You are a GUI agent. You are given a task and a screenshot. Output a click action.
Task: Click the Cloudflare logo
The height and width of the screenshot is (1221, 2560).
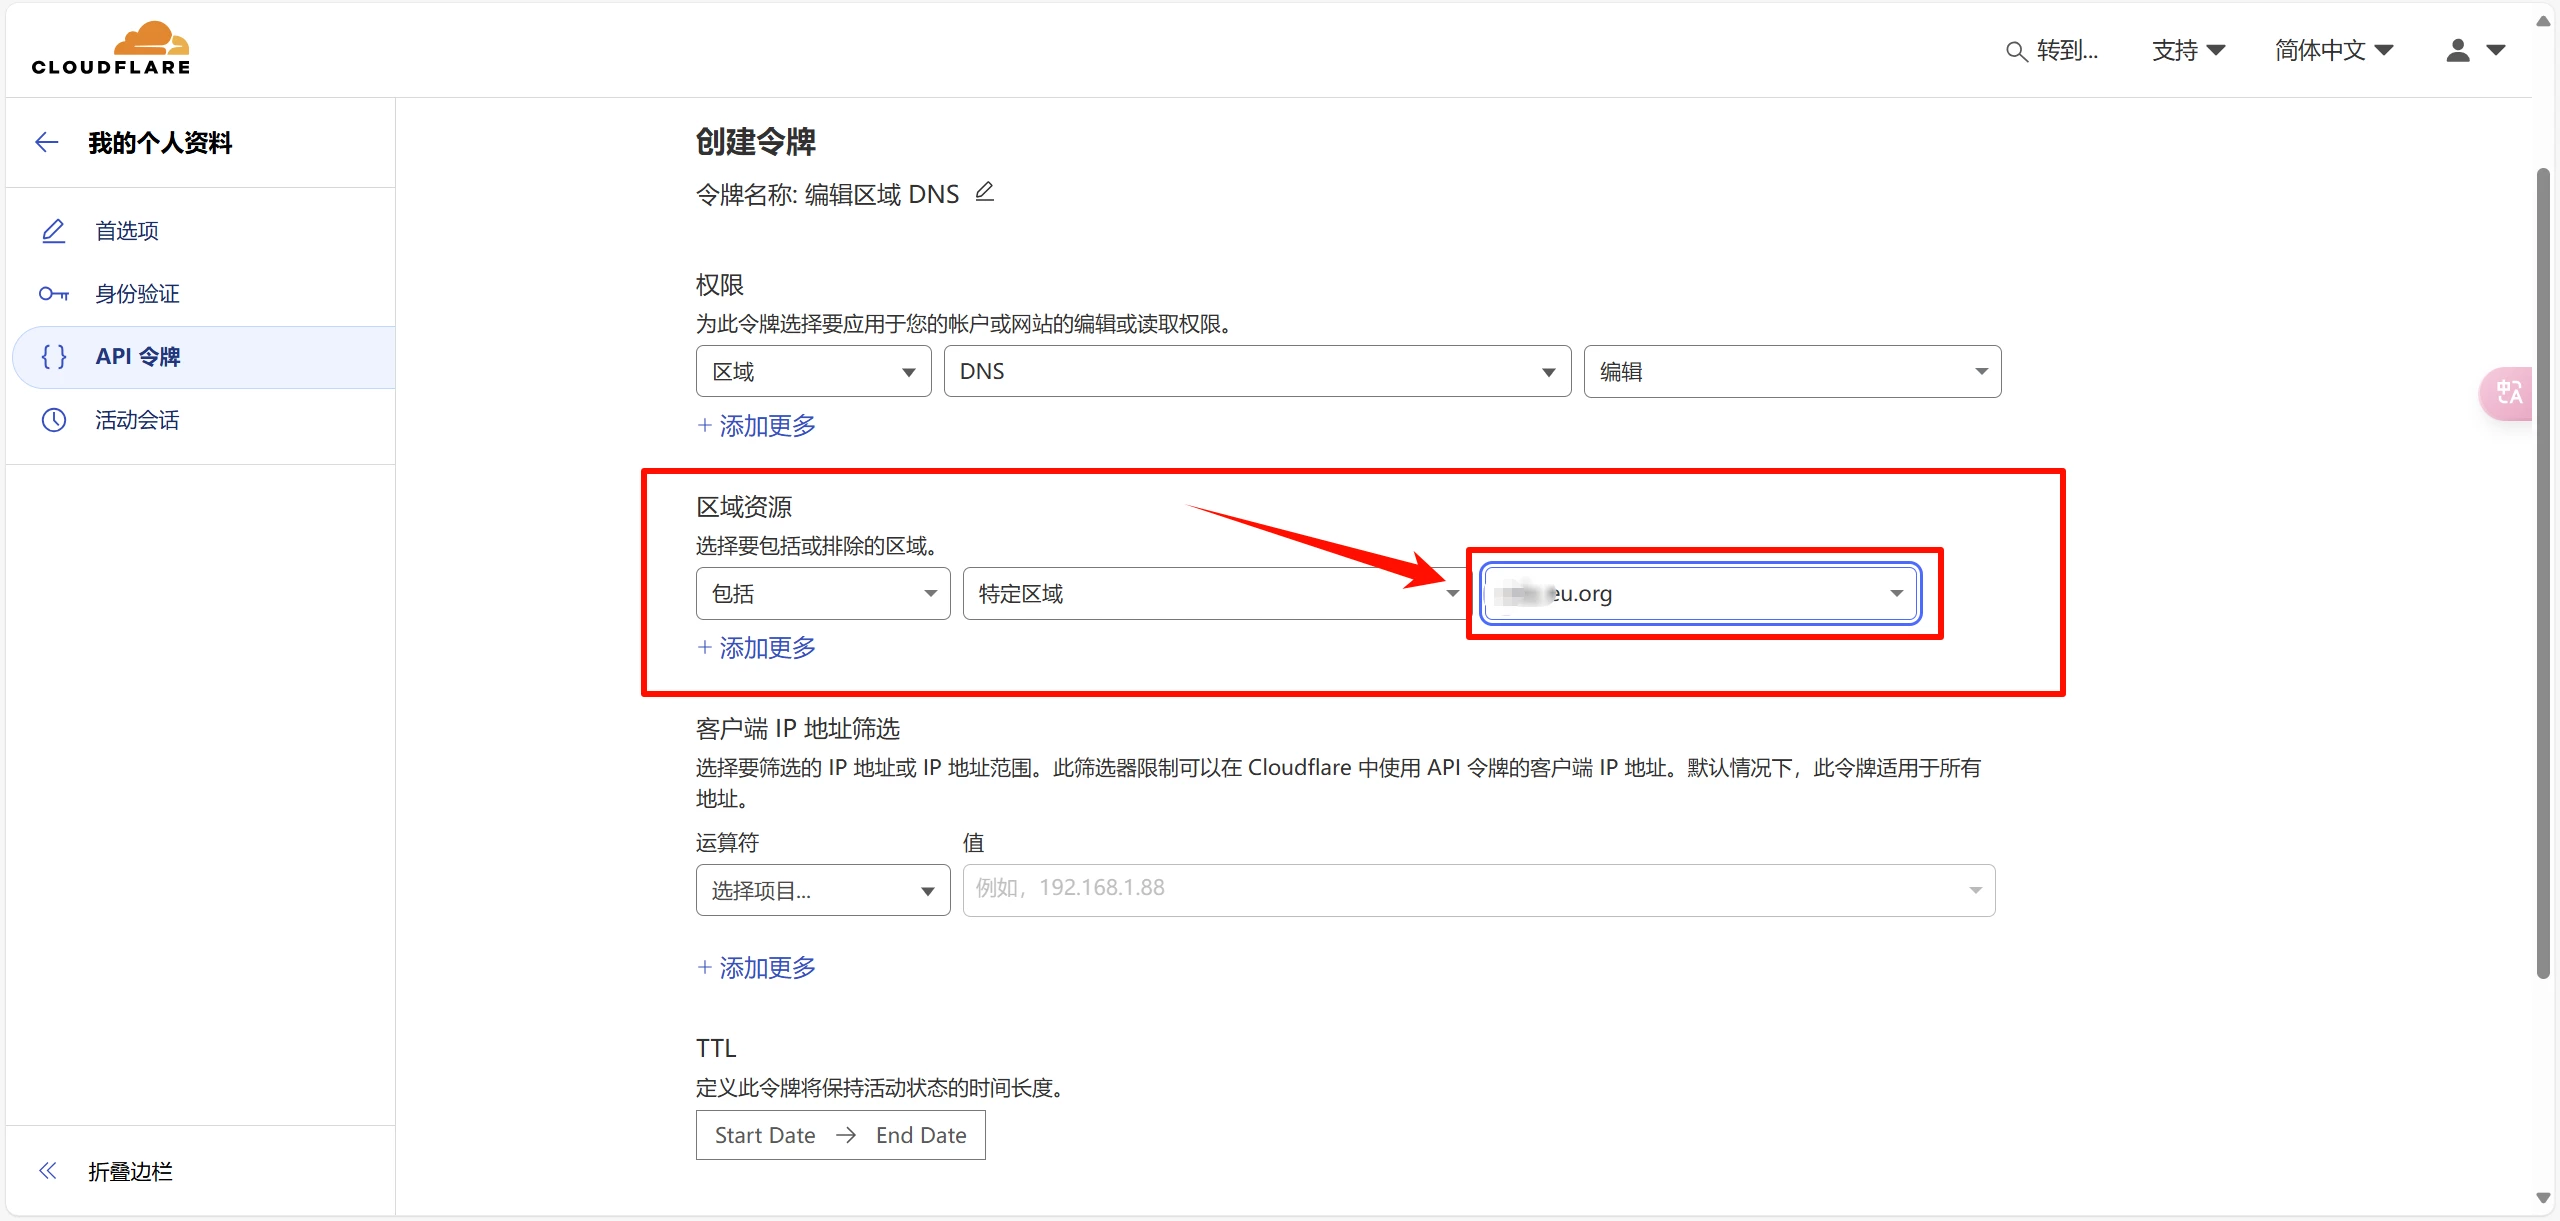(111, 48)
